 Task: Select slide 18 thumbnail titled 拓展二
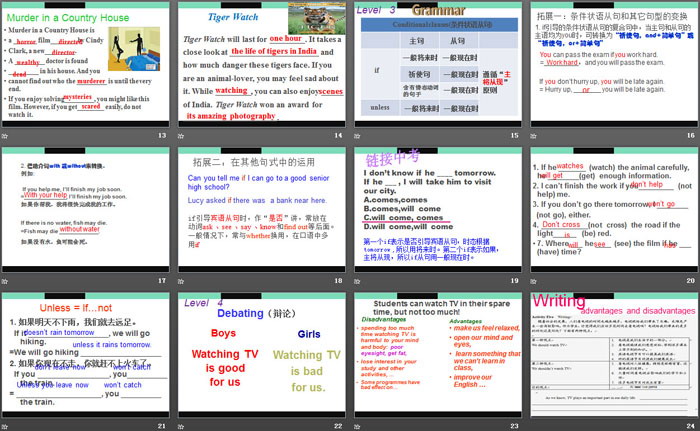pos(262,210)
